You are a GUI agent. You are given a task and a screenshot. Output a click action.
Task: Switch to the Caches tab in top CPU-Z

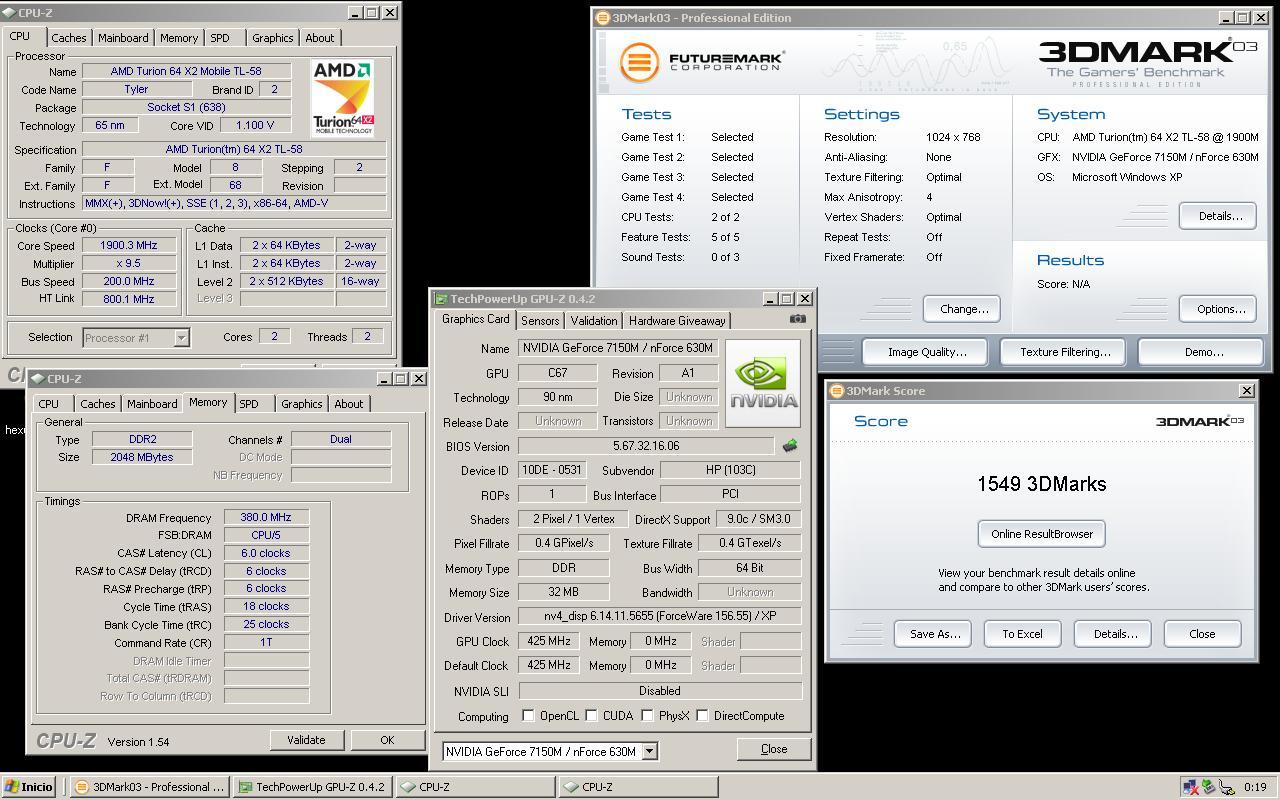click(x=69, y=38)
